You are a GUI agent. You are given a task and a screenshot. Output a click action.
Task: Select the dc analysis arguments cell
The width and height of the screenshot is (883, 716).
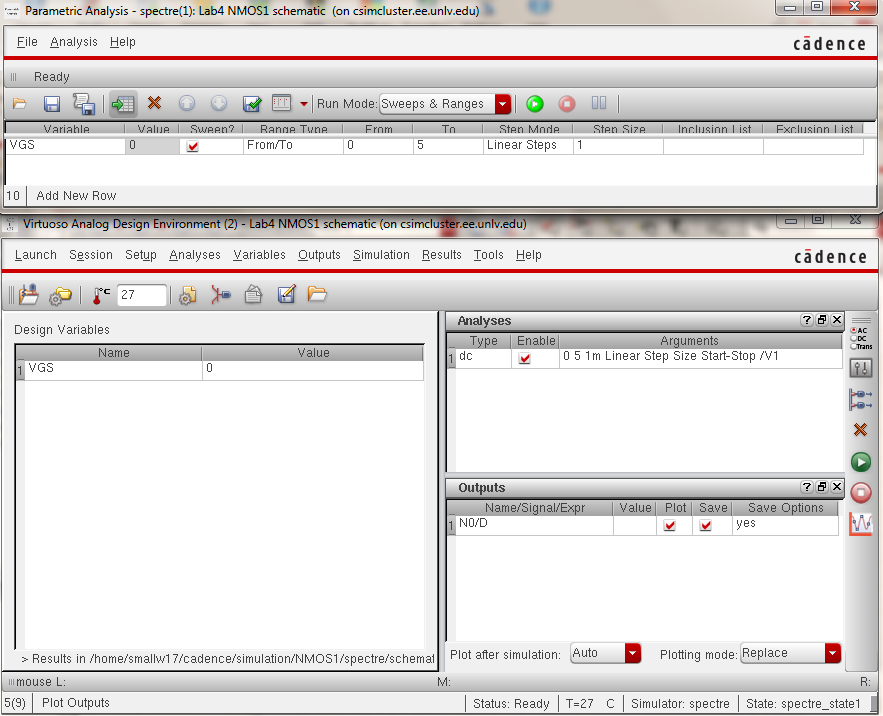701,357
